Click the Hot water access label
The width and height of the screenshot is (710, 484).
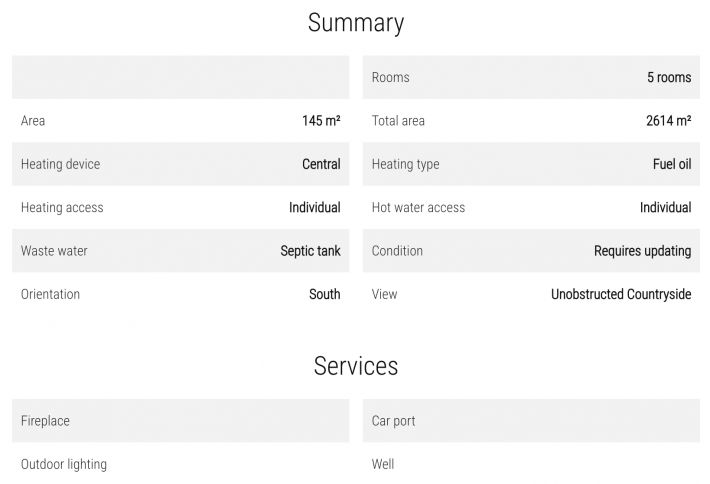pyautogui.click(x=418, y=207)
